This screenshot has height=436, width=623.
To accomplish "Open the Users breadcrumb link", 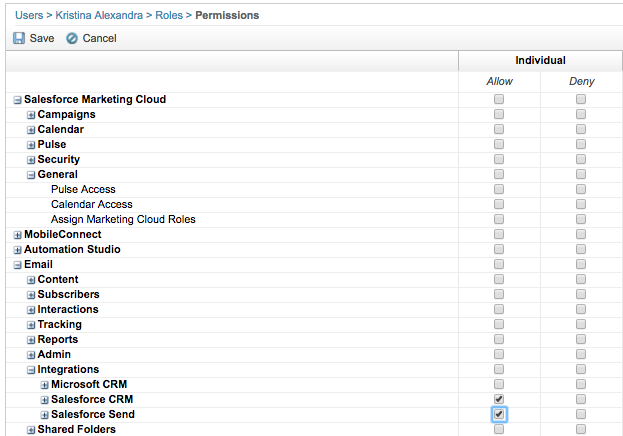I will 29,15.
